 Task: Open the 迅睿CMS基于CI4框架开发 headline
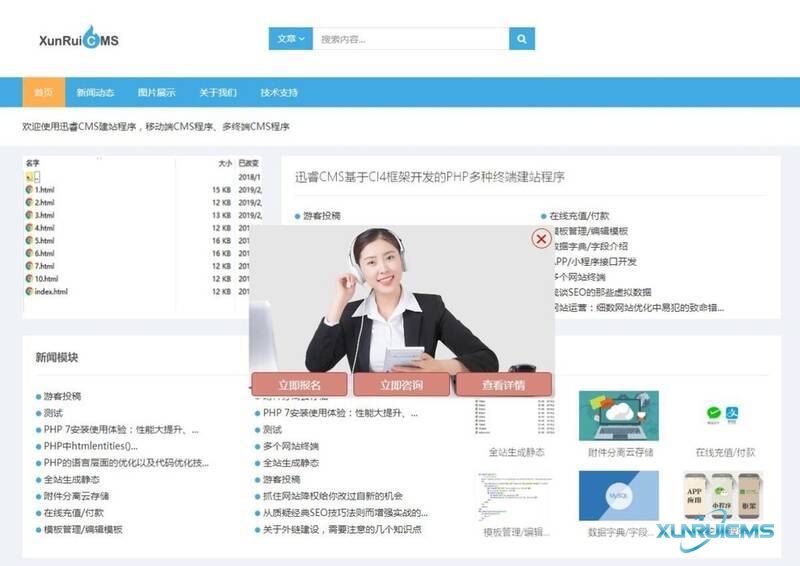430,177
